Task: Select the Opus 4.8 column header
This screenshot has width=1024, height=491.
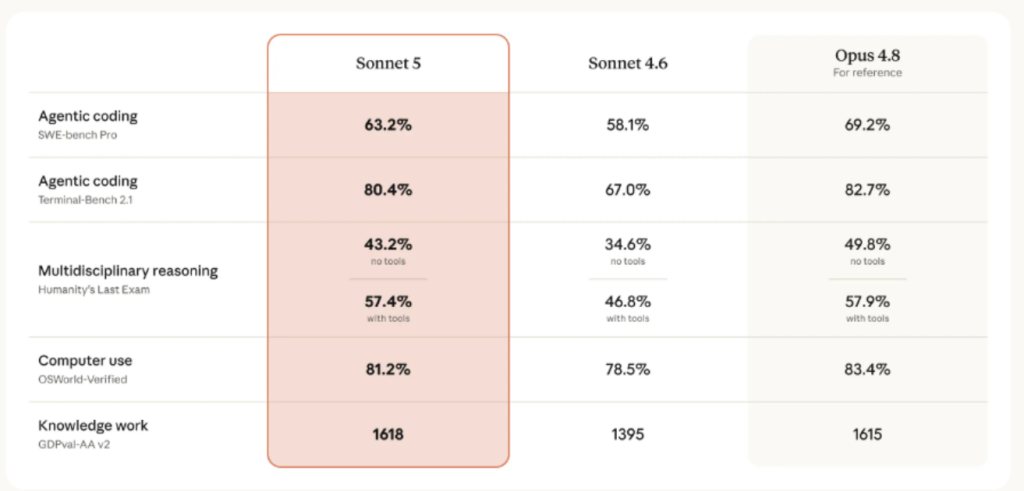Action: tap(867, 55)
